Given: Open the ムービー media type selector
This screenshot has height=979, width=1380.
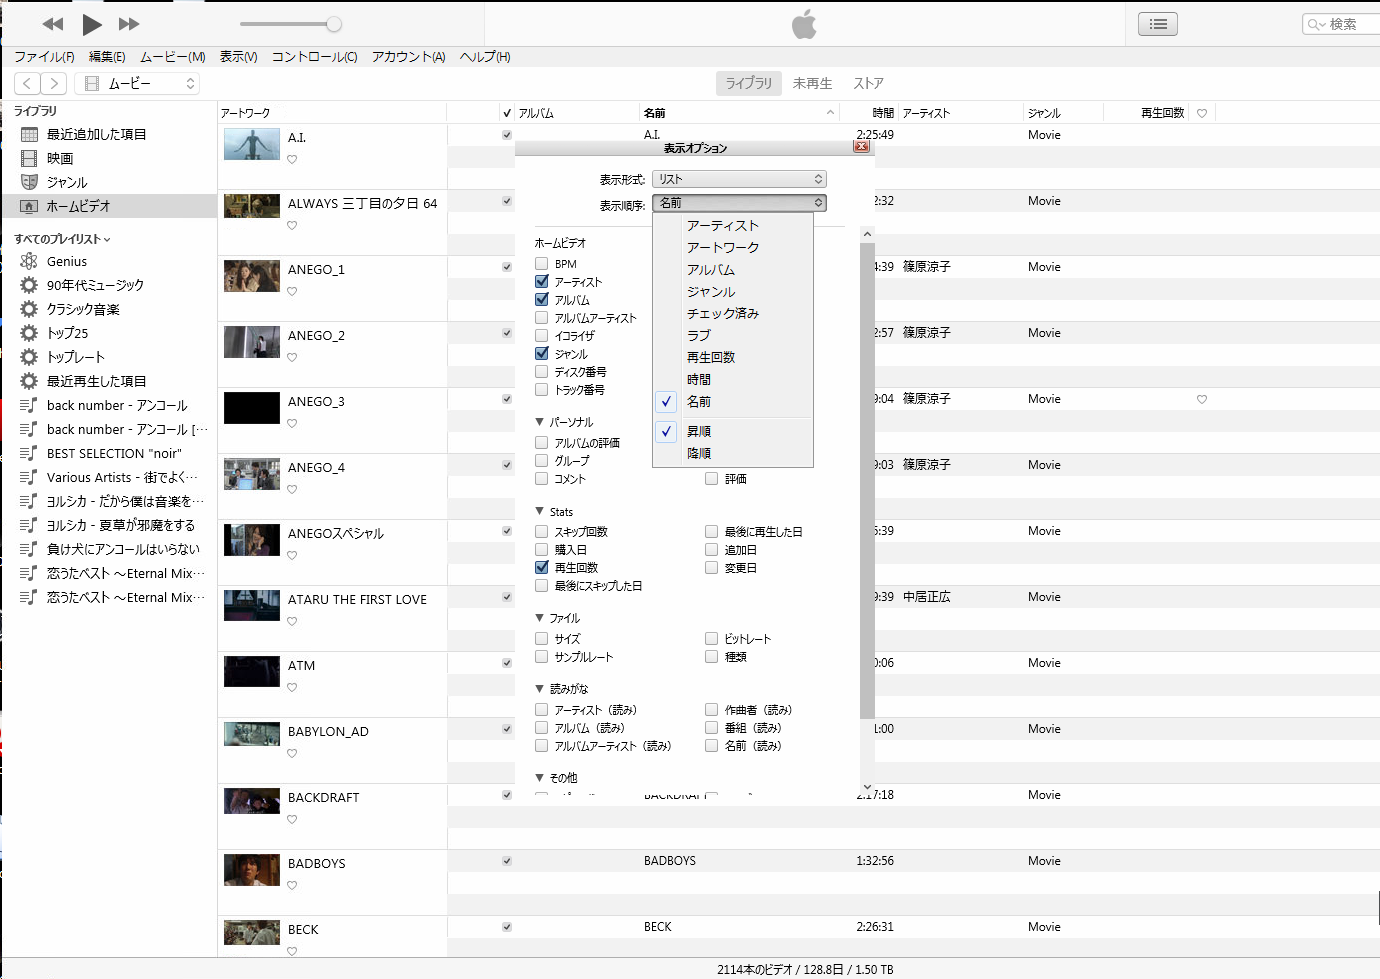Looking at the screenshot, I should (x=138, y=84).
